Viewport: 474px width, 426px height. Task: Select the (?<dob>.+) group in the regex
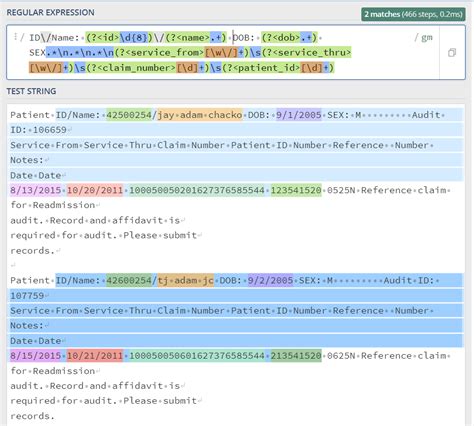[290, 37]
